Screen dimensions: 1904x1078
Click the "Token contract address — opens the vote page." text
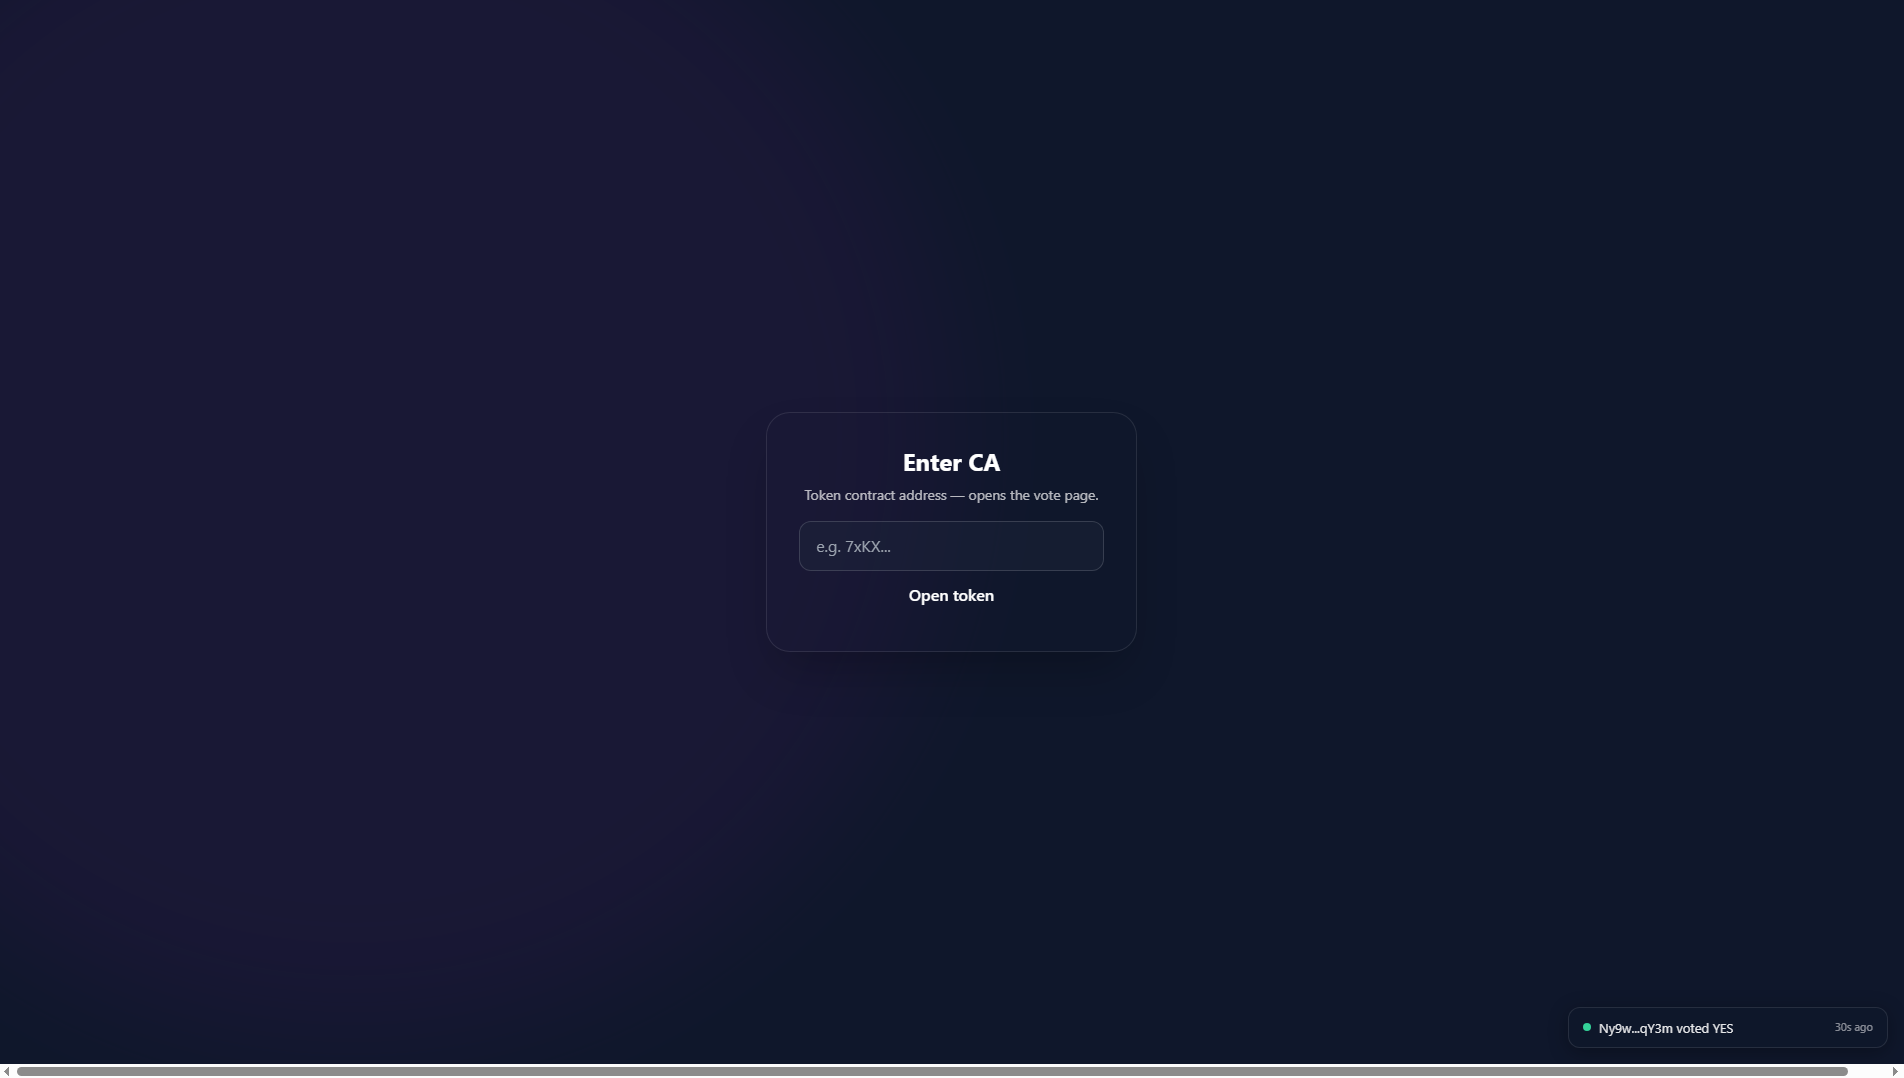(x=951, y=496)
